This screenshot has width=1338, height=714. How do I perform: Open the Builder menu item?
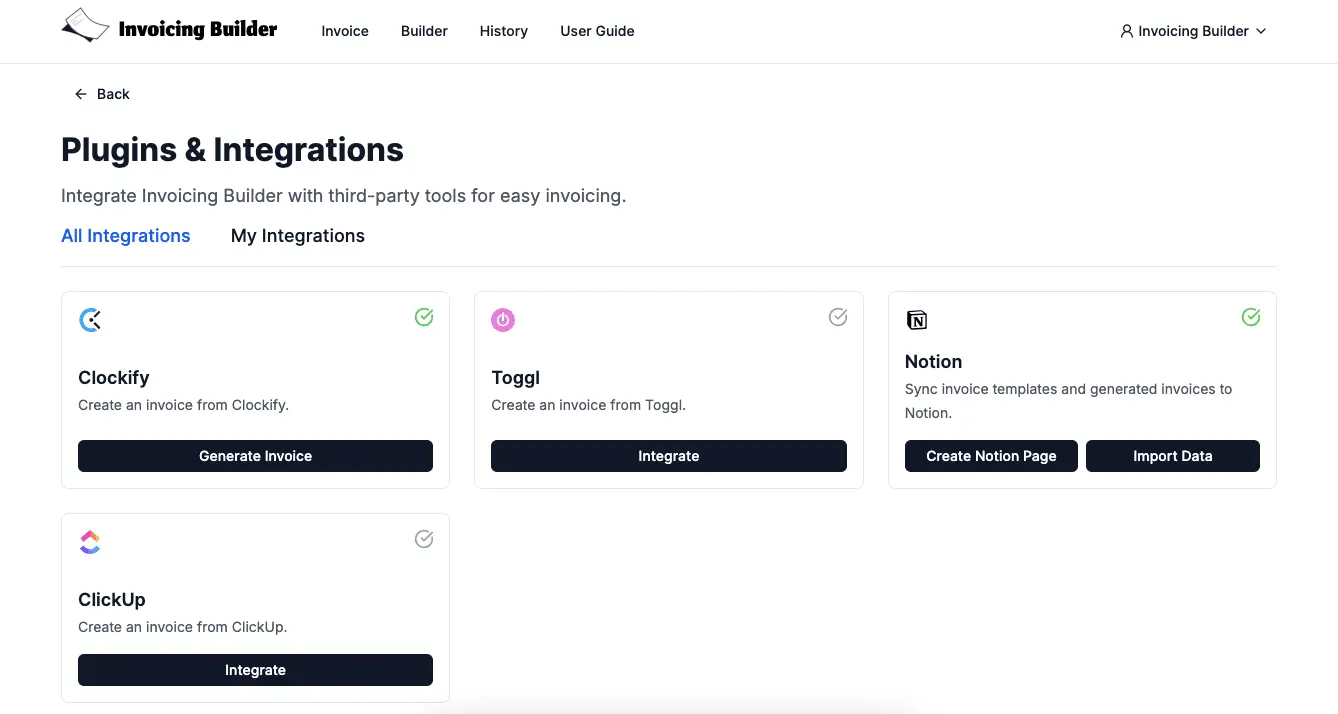(424, 31)
